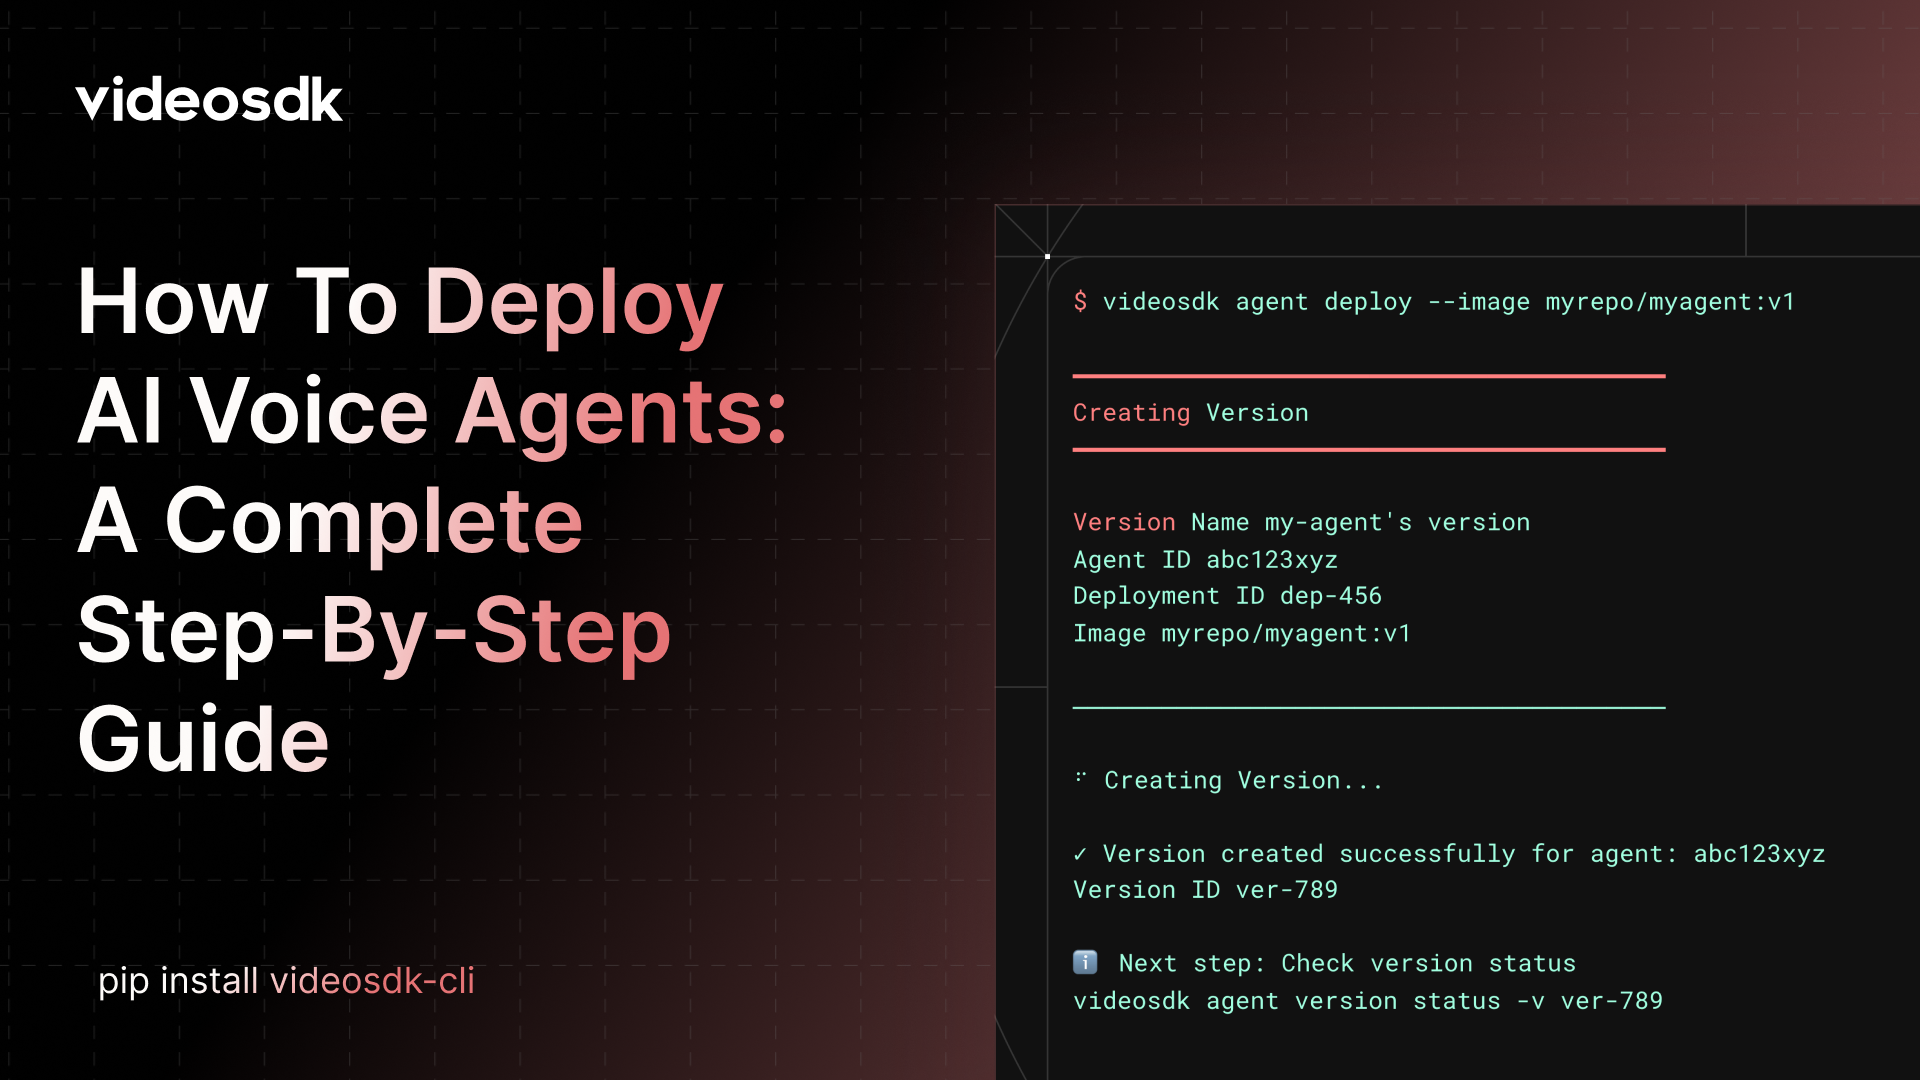Click the Agent ID abc123xyz entry
The height and width of the screenshot is (1080, 1920).
pyautogui.click(x=1205, y=559)
